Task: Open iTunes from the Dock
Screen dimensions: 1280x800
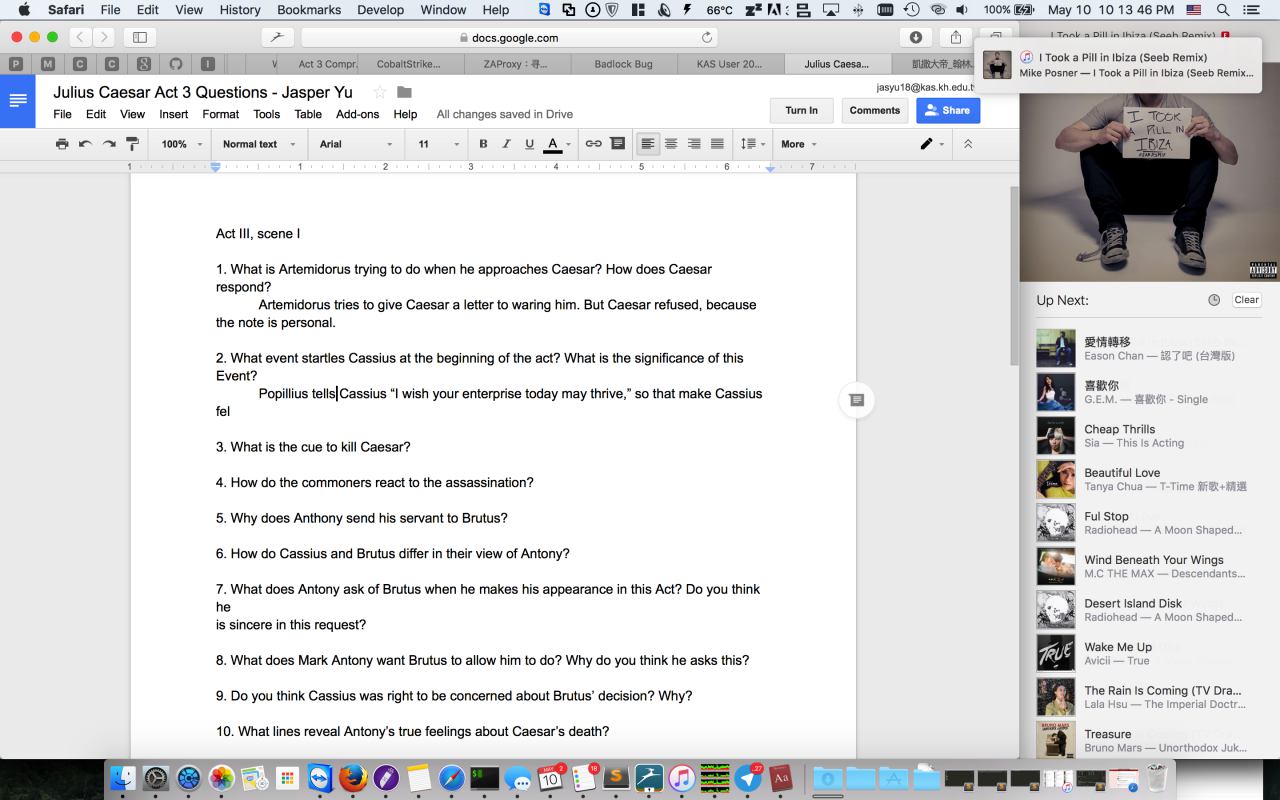Action: click(x=682, y=777)
